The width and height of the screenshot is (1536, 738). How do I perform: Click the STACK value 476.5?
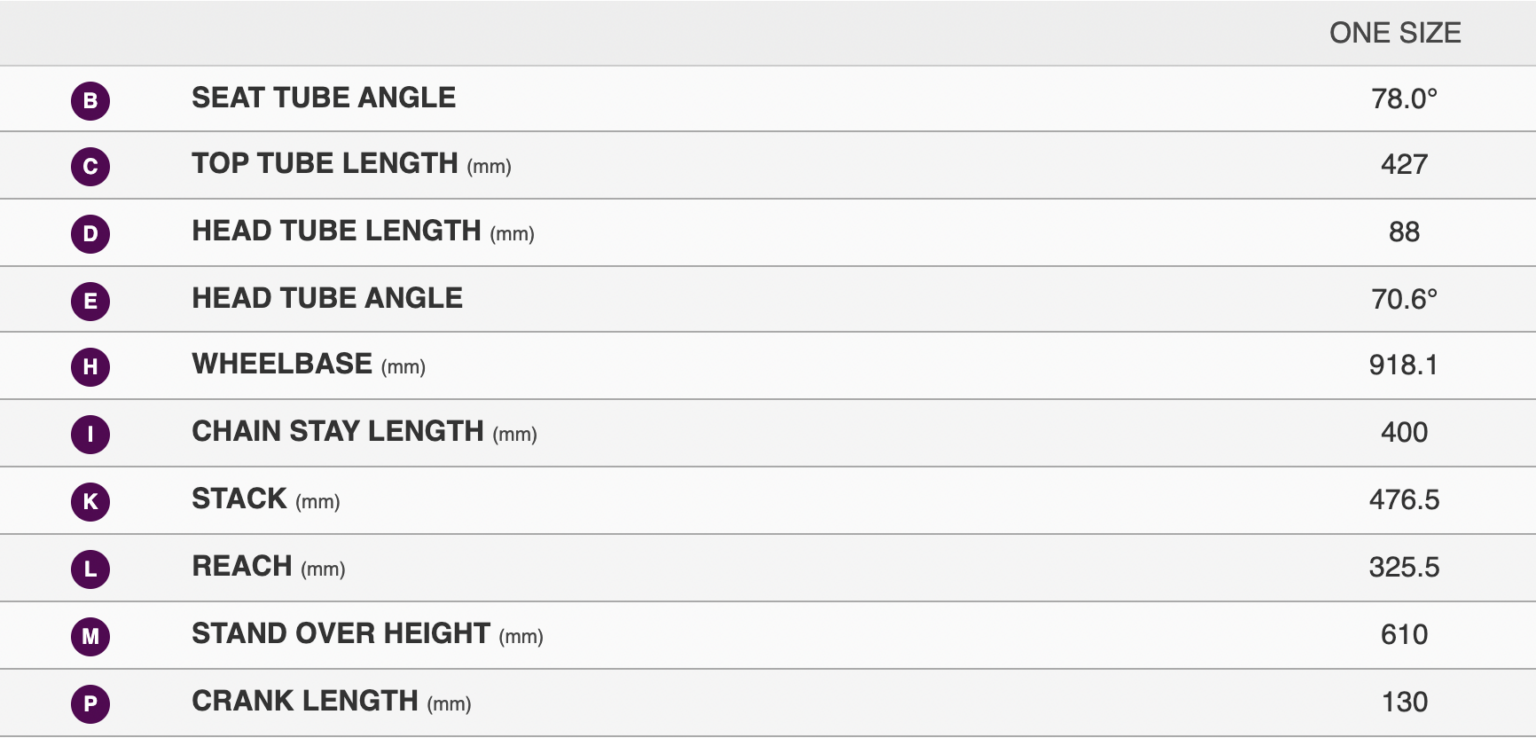pyautogui.click(x=1404, y=499)
